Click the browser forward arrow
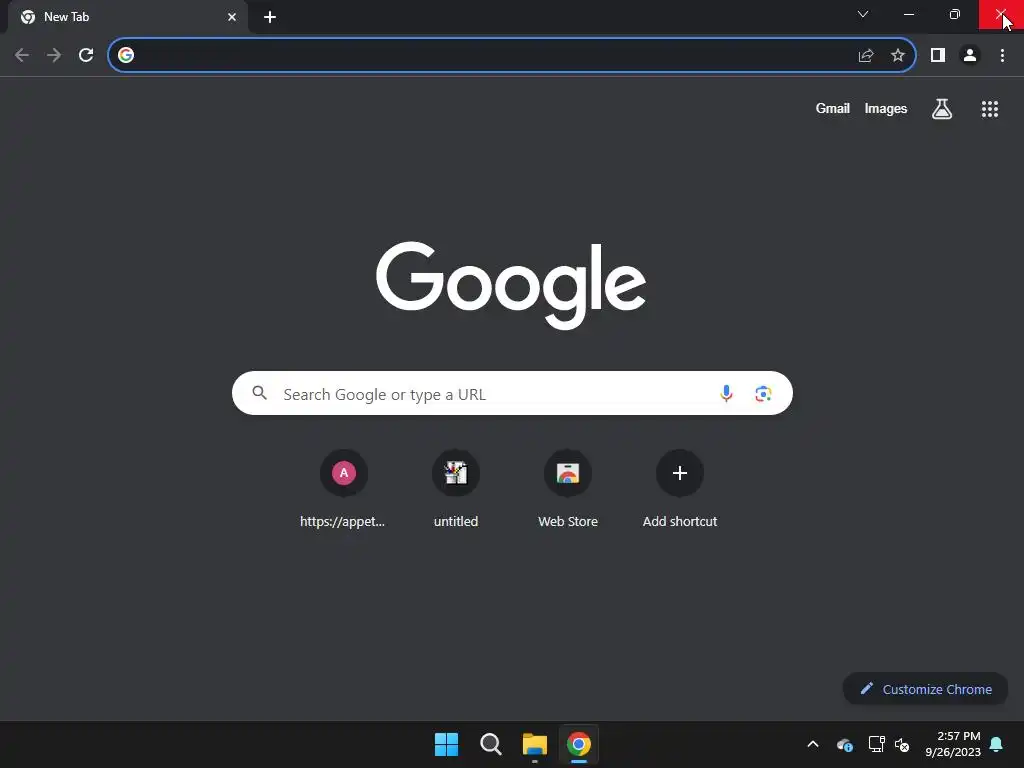This screenshot has width=1024, height=768. click(x=54, y=55)
